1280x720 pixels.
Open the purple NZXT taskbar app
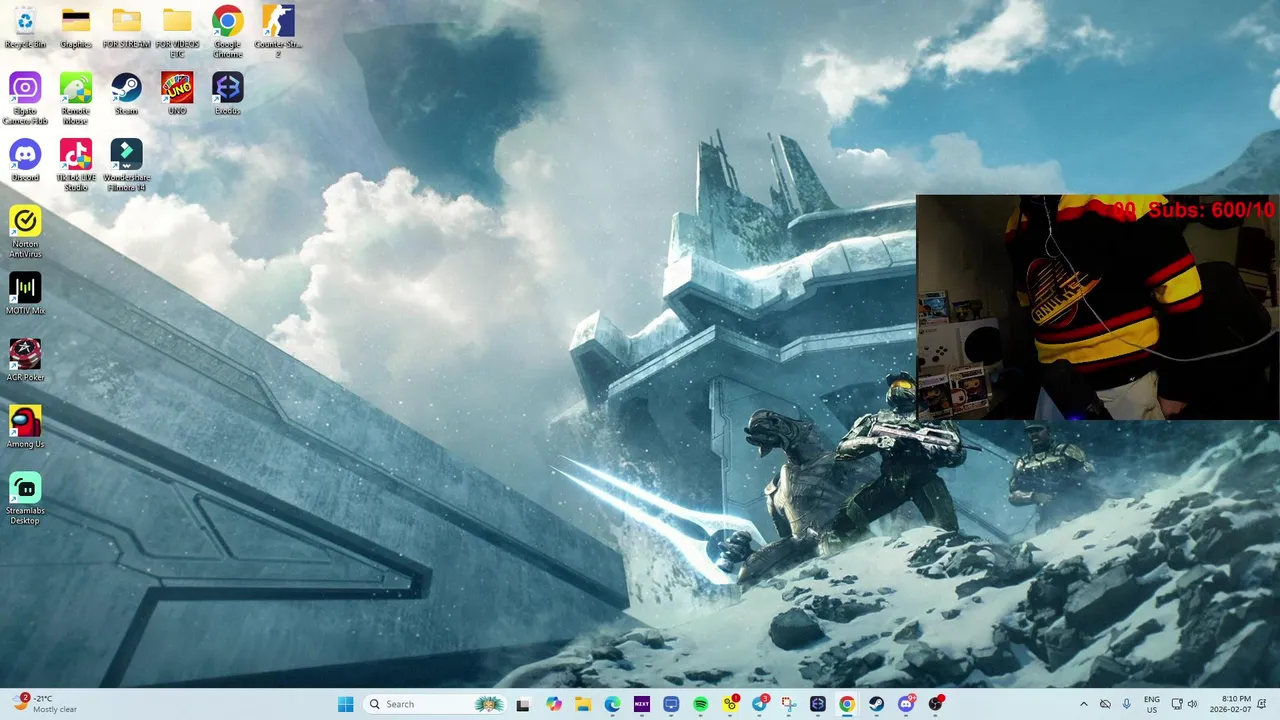pos(642,704)
